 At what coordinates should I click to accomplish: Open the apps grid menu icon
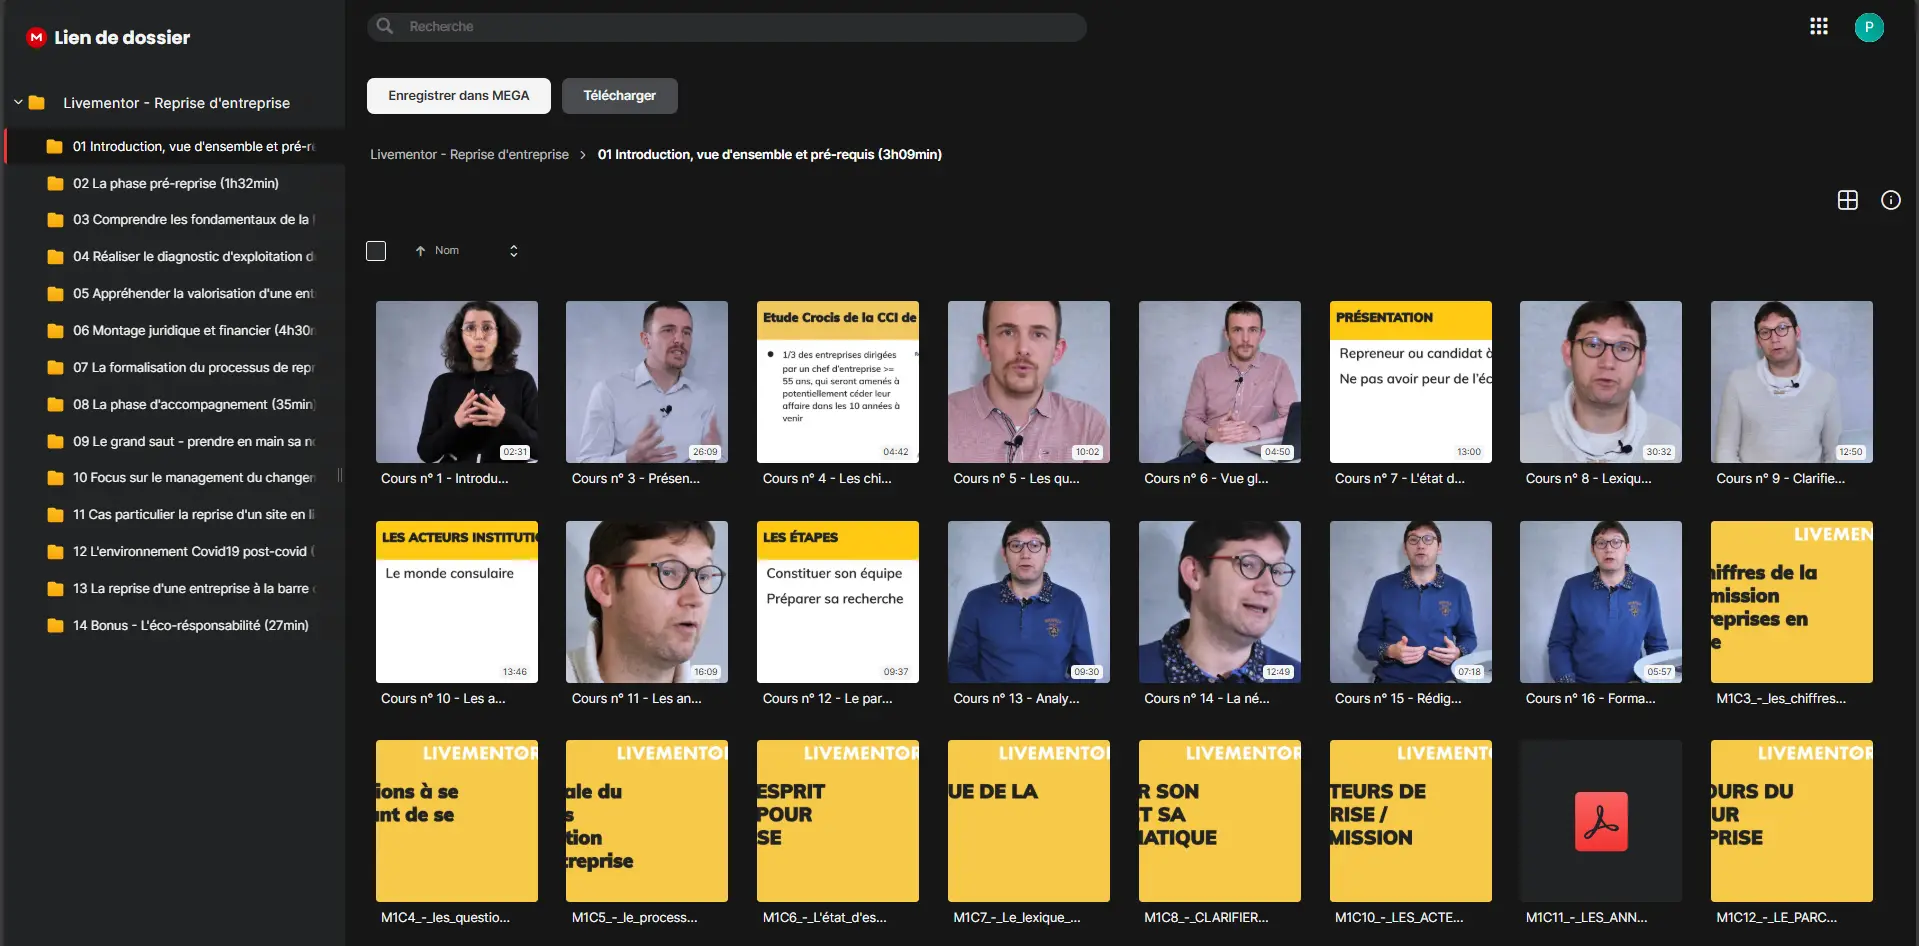click(x=1819, y=27)
